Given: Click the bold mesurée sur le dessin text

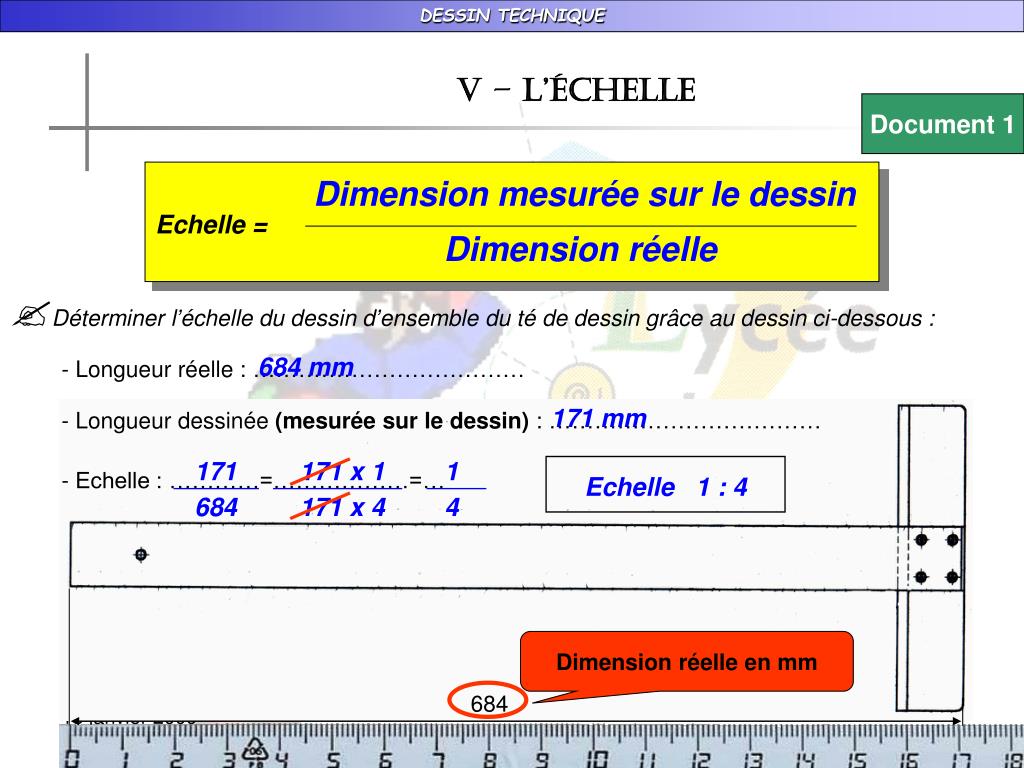Looking at the screenshot, I should coord(402,421).
